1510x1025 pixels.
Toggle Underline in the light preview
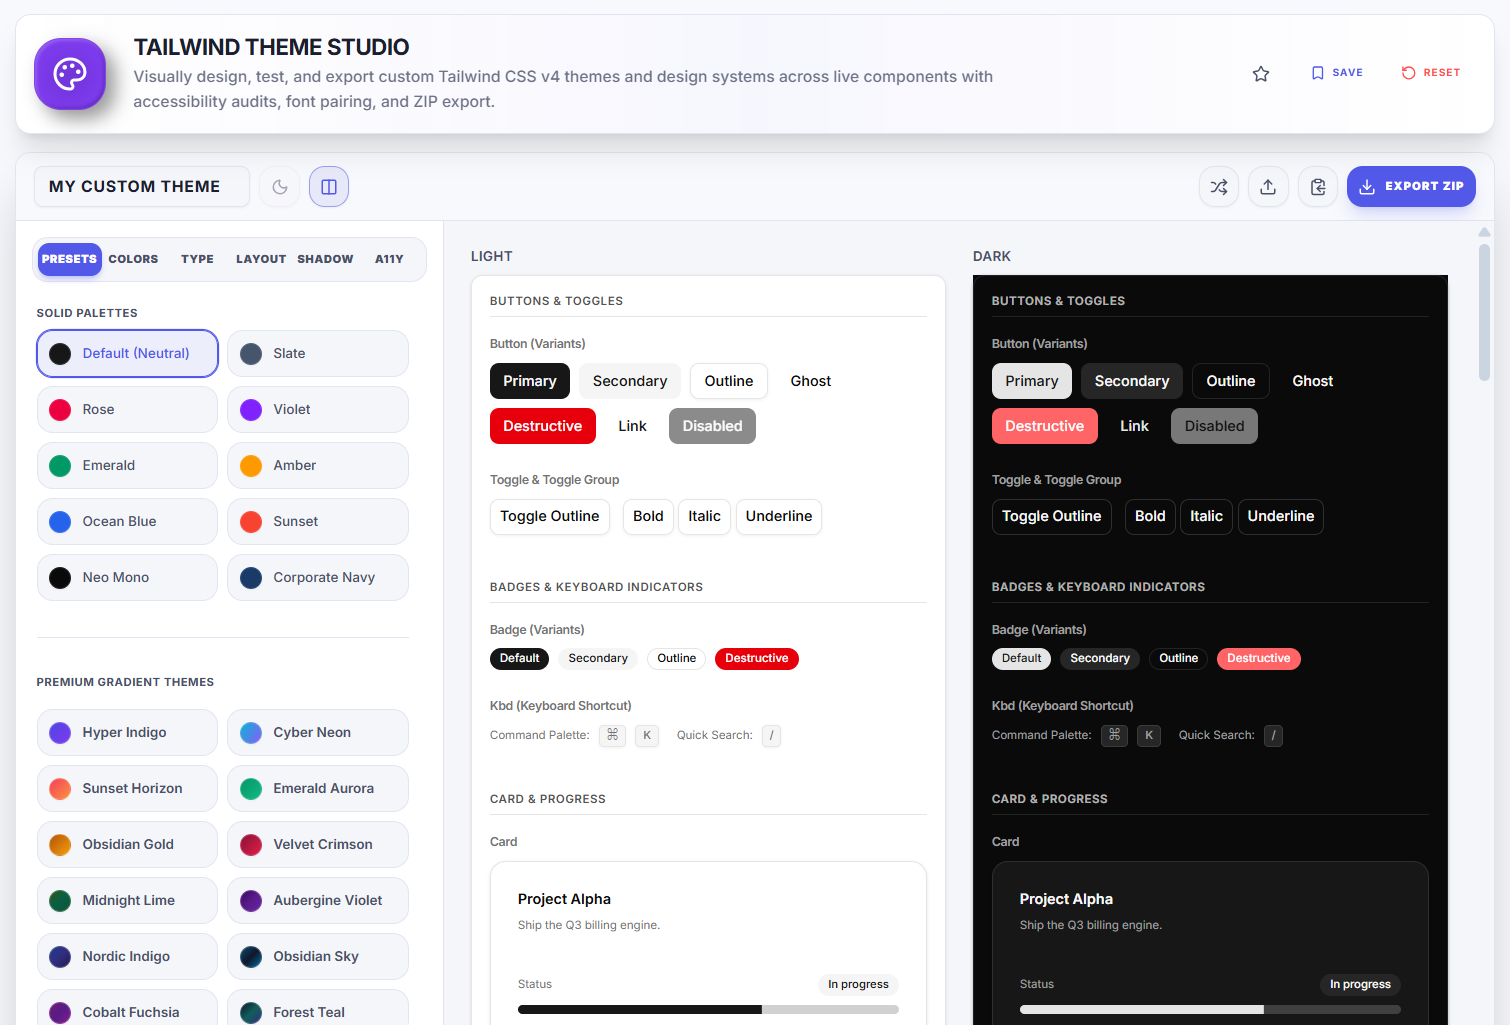pyautogui.click(x=779, y=517)
